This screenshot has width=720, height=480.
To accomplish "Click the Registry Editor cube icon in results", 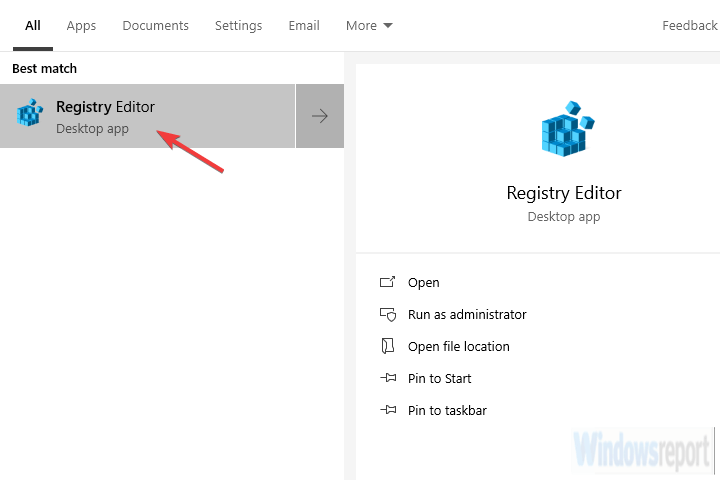I will click(30, 113).
